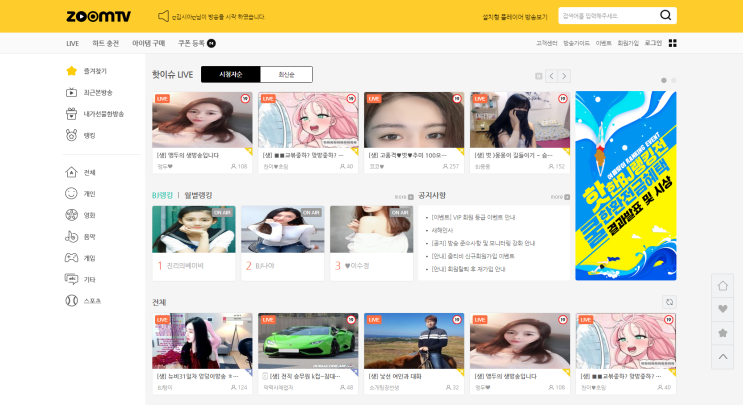Open 고객센터 link
The image size is (743, 405).
[546, 43]
